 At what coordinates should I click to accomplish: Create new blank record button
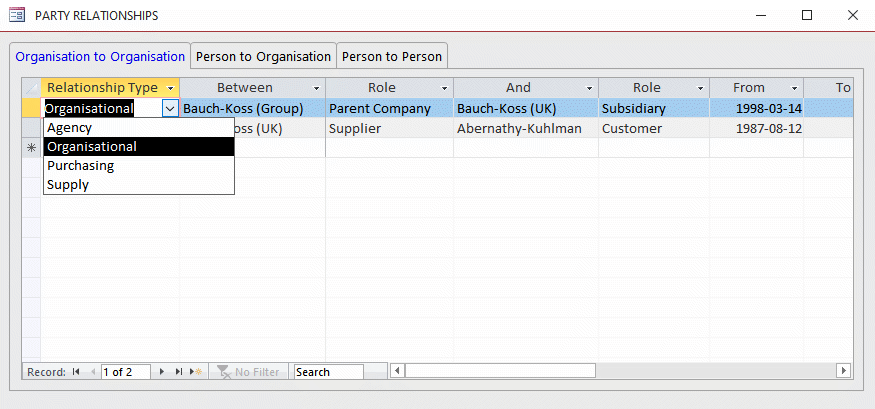(196, 372)
